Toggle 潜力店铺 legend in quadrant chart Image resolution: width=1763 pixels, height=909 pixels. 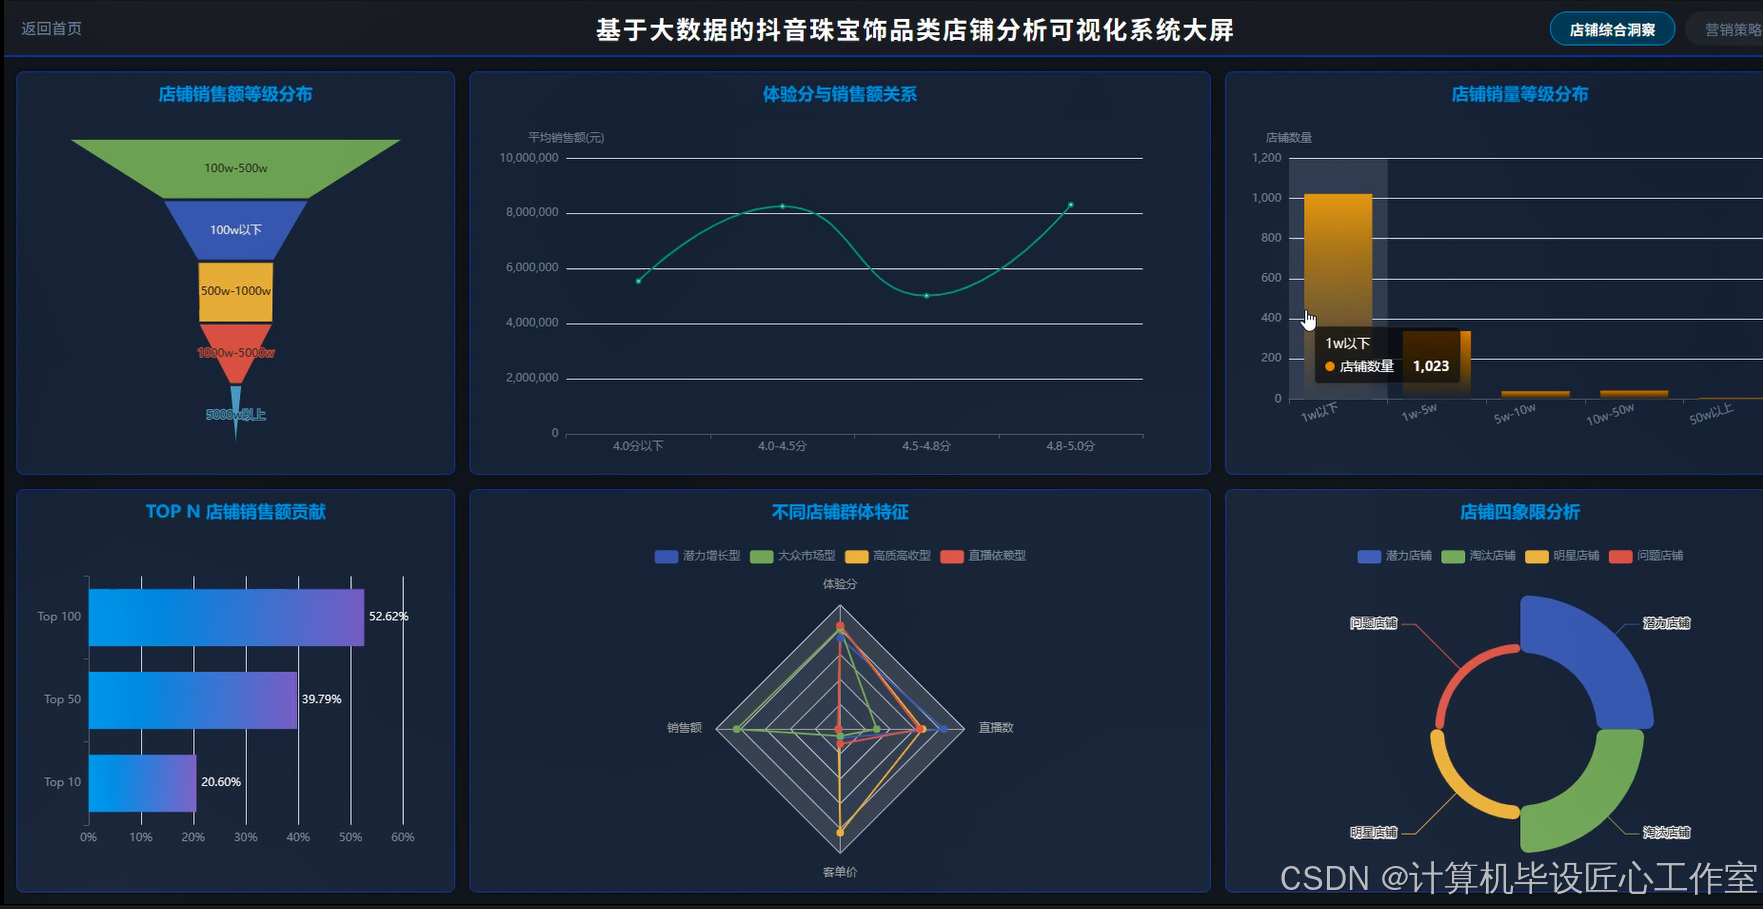[x=1394, y=556]
